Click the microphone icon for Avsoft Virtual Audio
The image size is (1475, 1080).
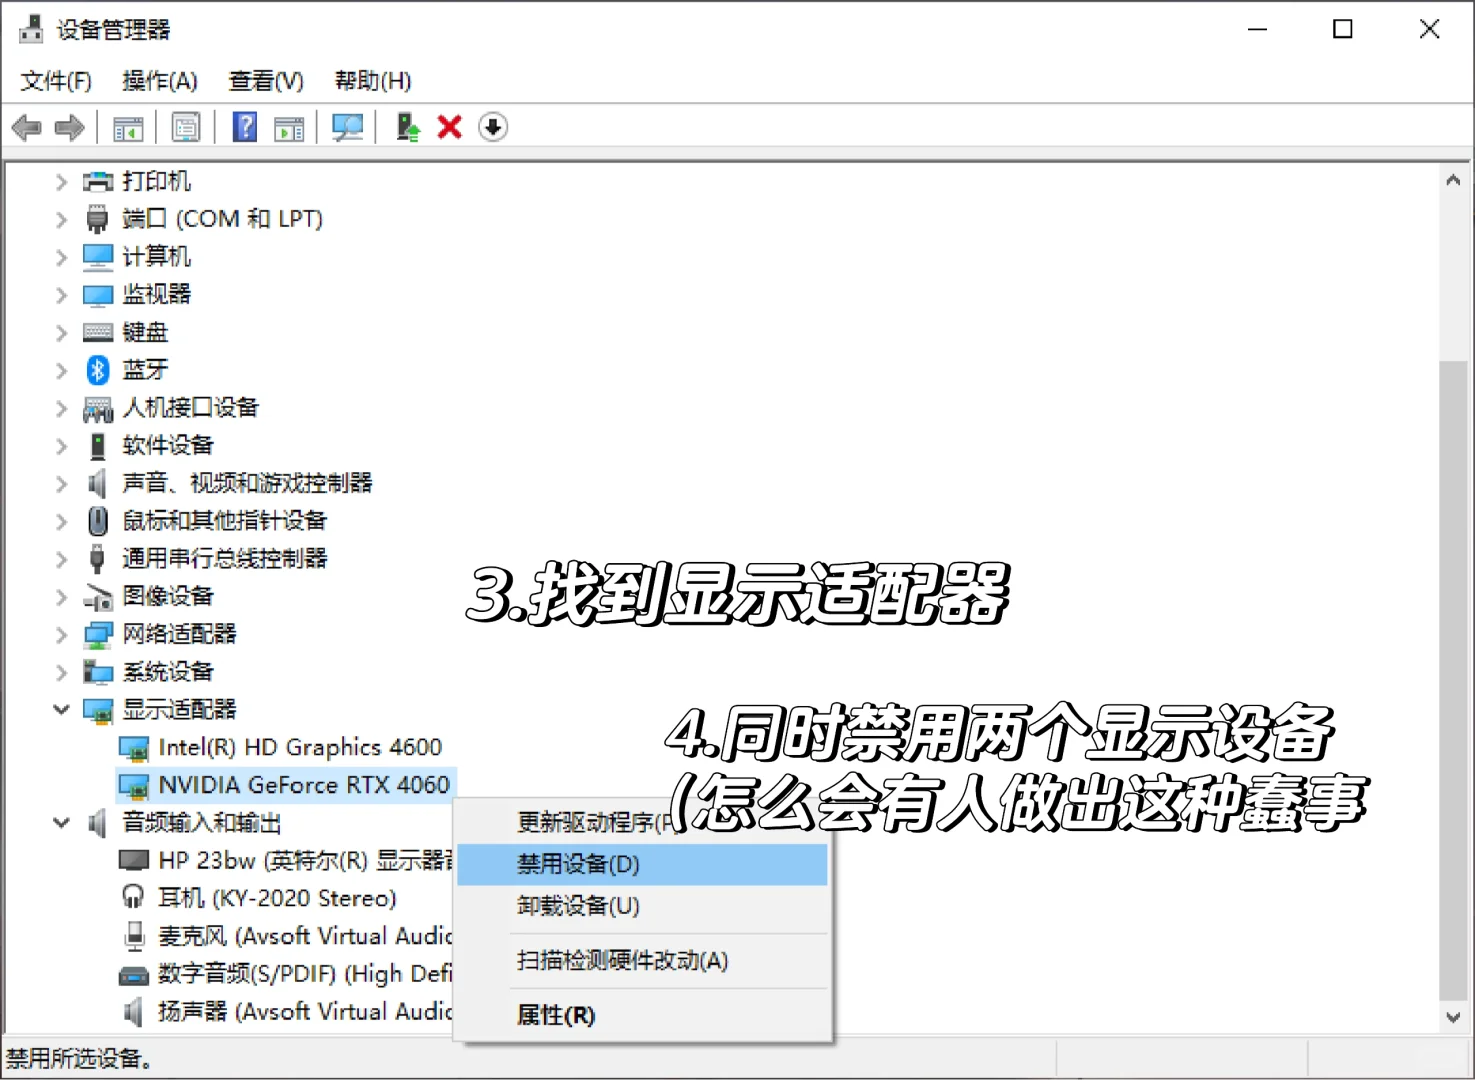(x=134, y=936)
